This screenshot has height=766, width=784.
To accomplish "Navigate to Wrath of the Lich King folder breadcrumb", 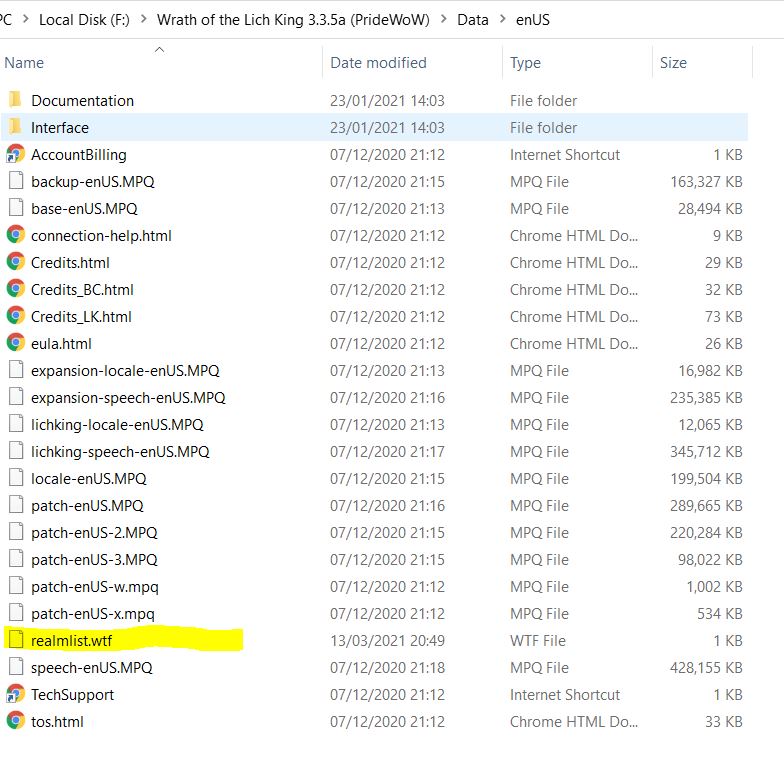I will (x=293, y=20).
